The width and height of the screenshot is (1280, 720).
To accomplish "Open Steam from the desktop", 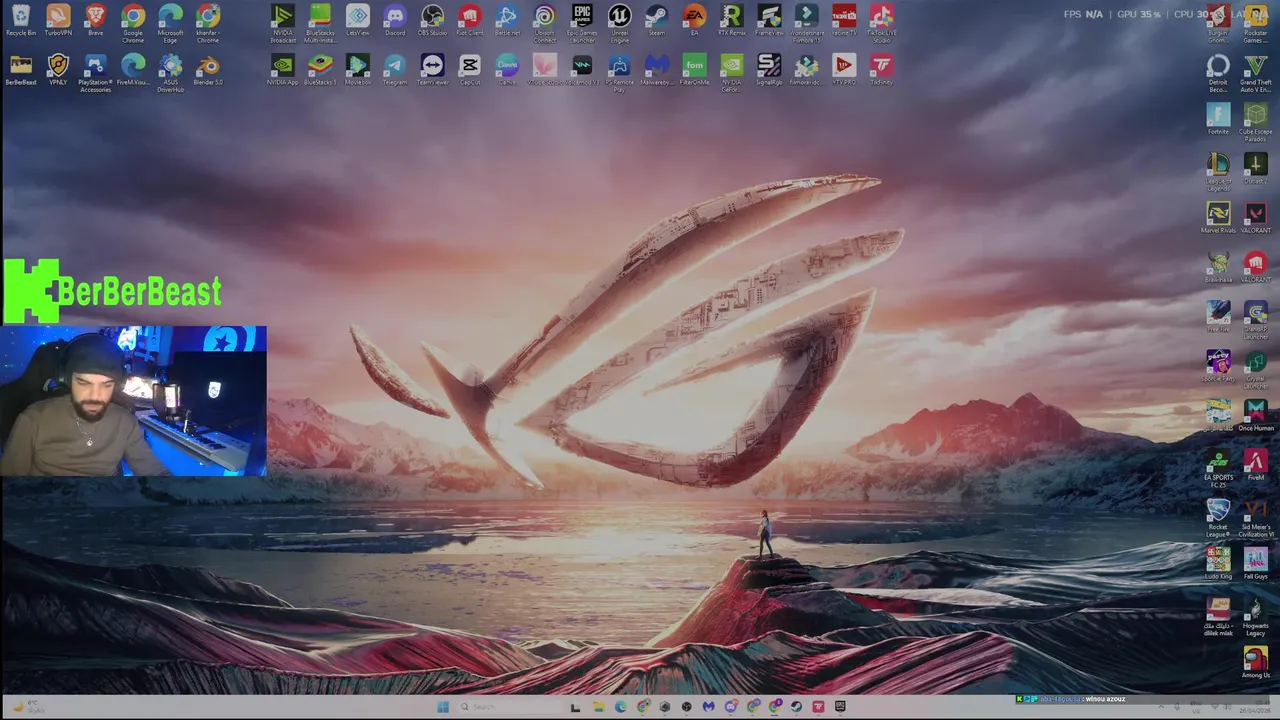I will [657, 20].
